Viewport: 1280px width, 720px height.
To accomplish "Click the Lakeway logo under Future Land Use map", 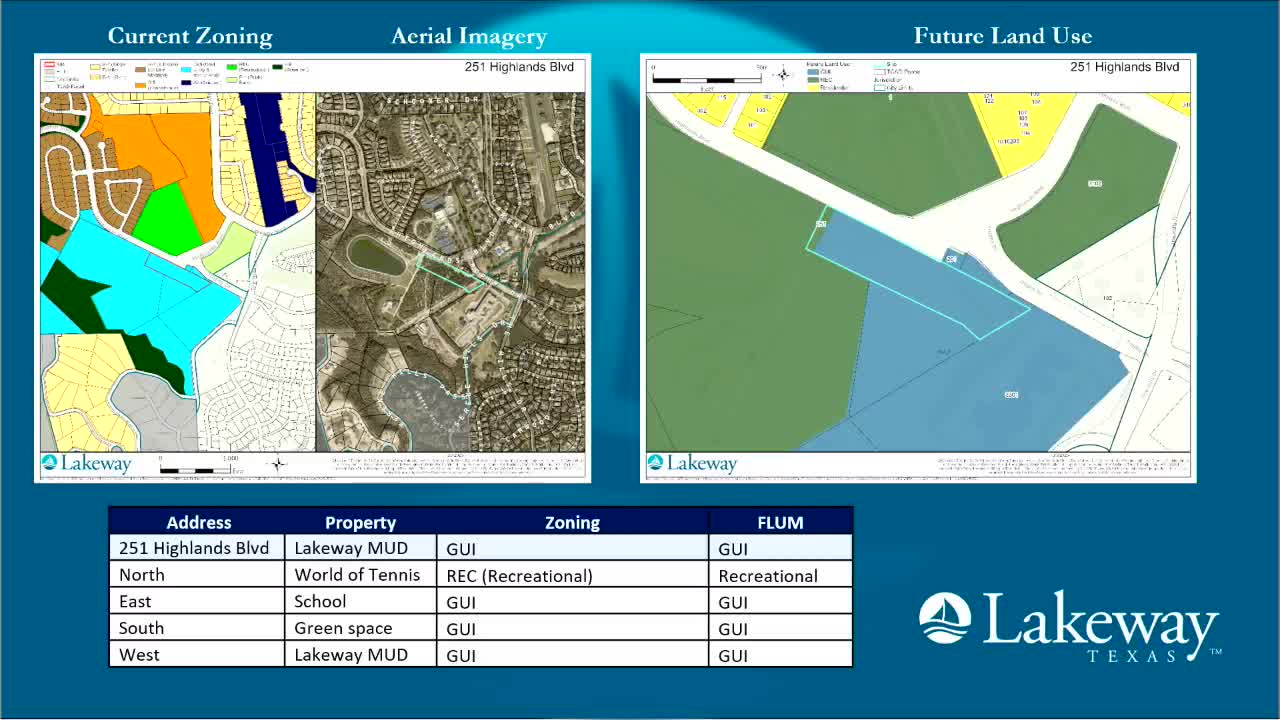I will pos(692,463).
